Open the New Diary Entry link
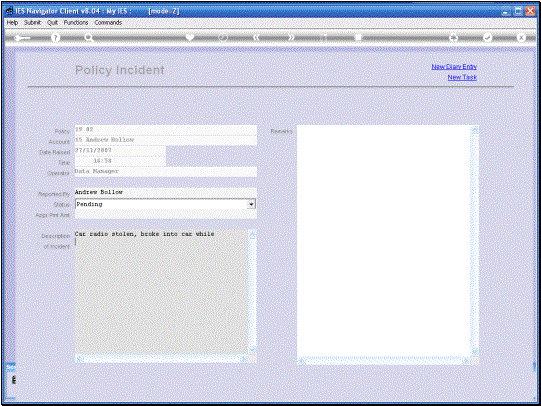 [454, 67]
